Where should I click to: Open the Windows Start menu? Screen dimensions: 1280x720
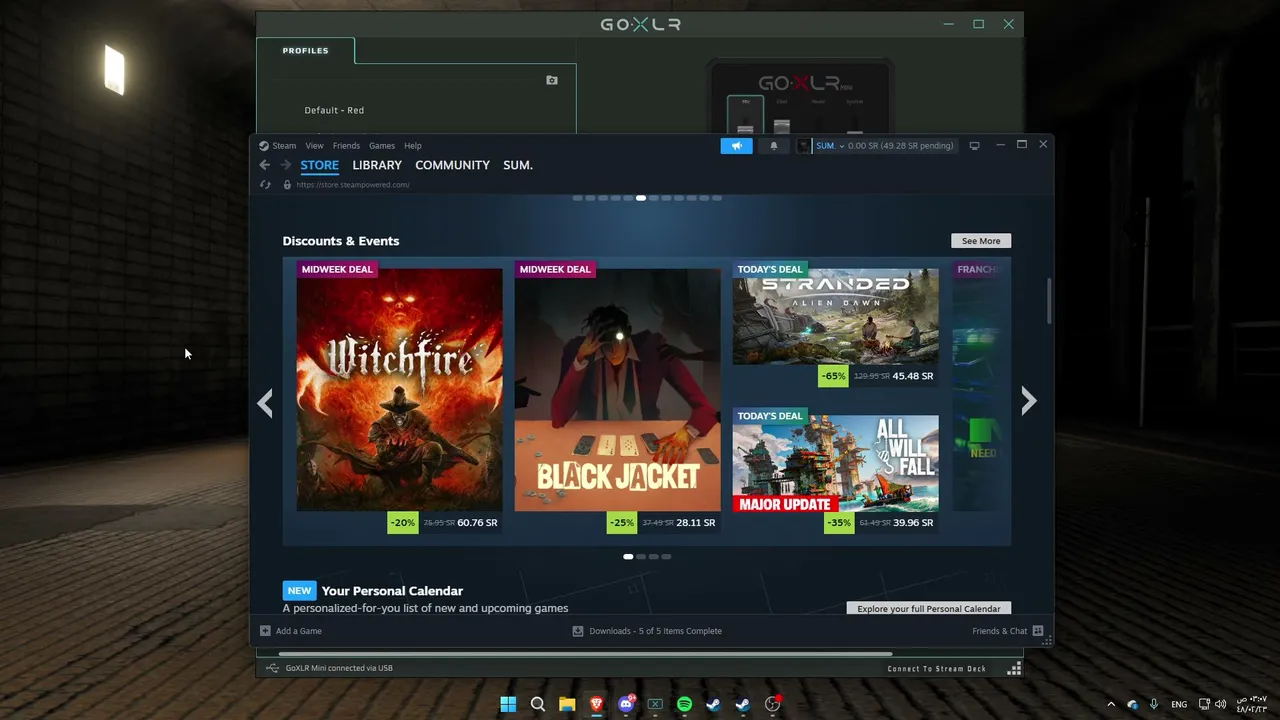pyautogui.click(x=508, y=704)
